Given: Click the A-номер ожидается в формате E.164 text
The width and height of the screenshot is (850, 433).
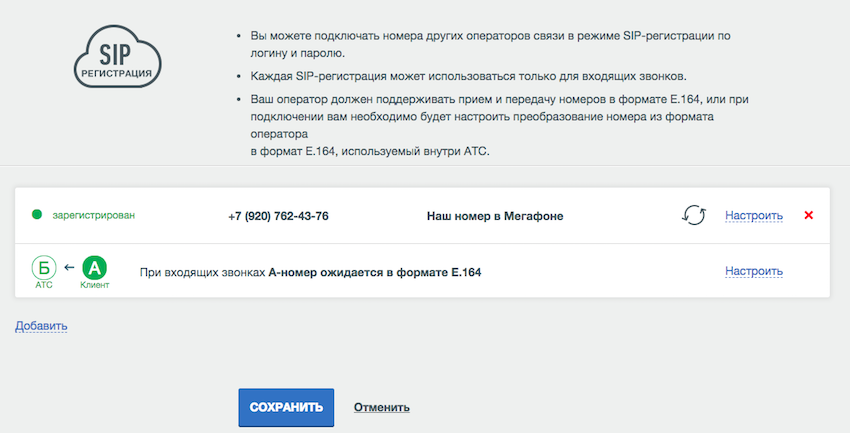Looking at the screenshot, I should pos(375,272).
